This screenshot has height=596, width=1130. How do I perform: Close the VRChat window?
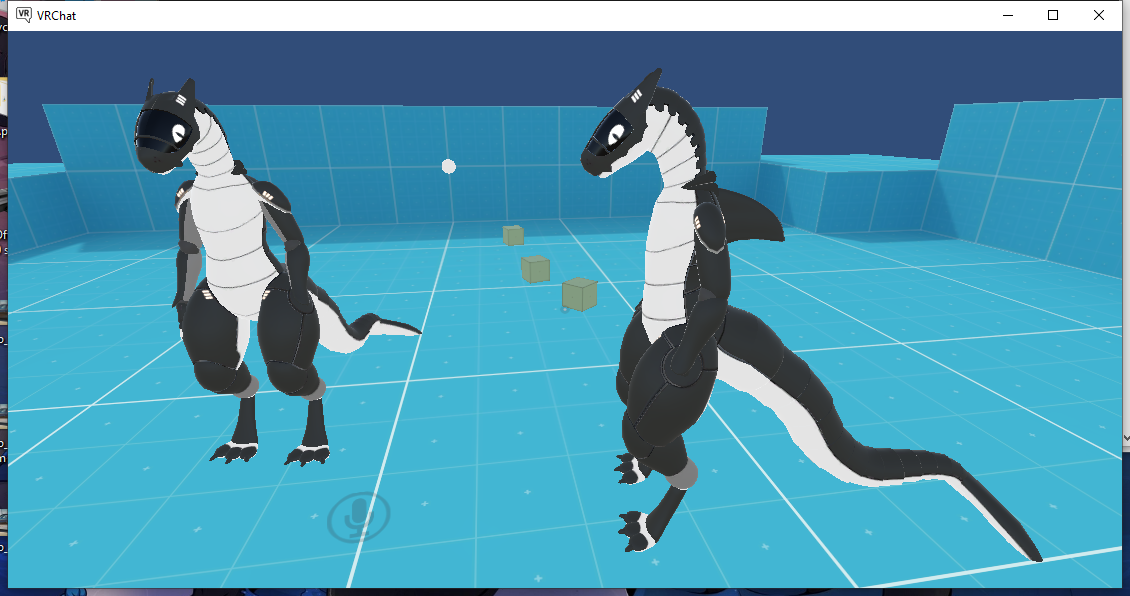click(x=1099, y=15)
